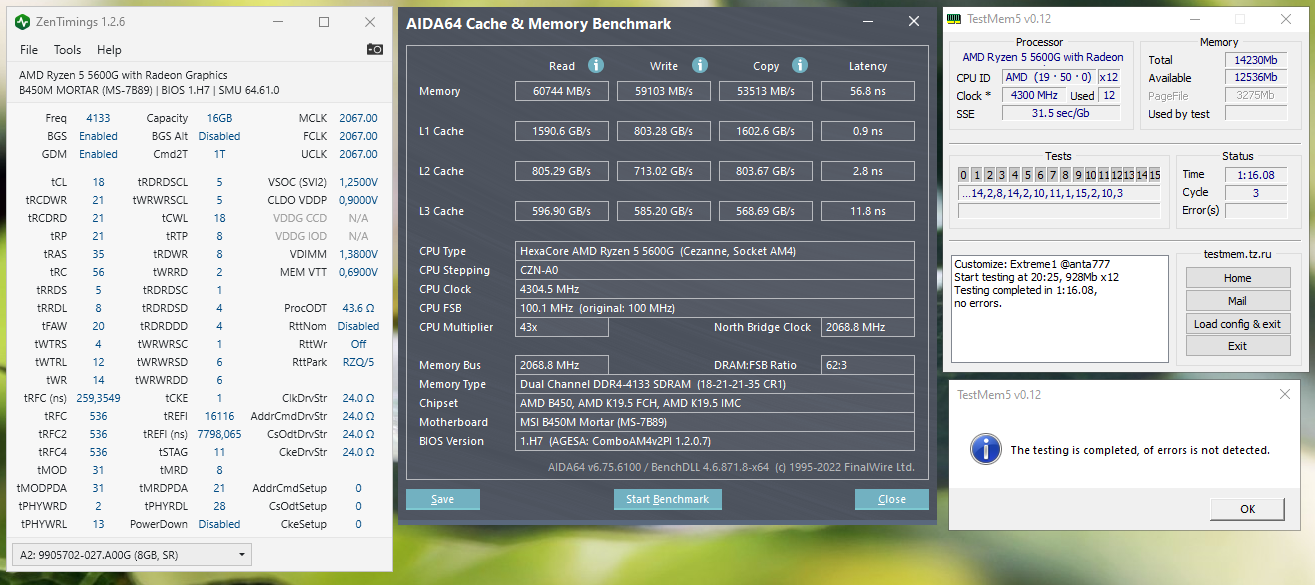Click the Mail button in TestMem5
The height and width of the screenshot is (585, 1315).
(x=1237, y=300)
